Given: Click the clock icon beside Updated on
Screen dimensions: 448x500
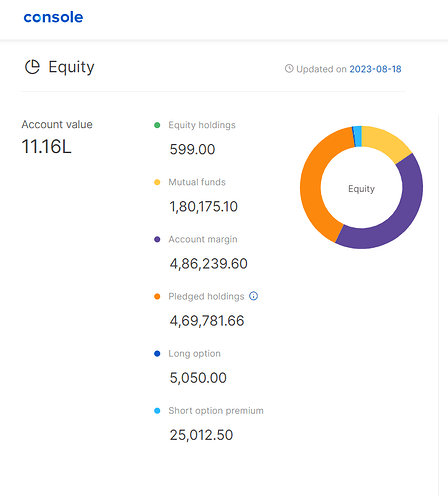Looking at the screenshot, I should [289, 69].
